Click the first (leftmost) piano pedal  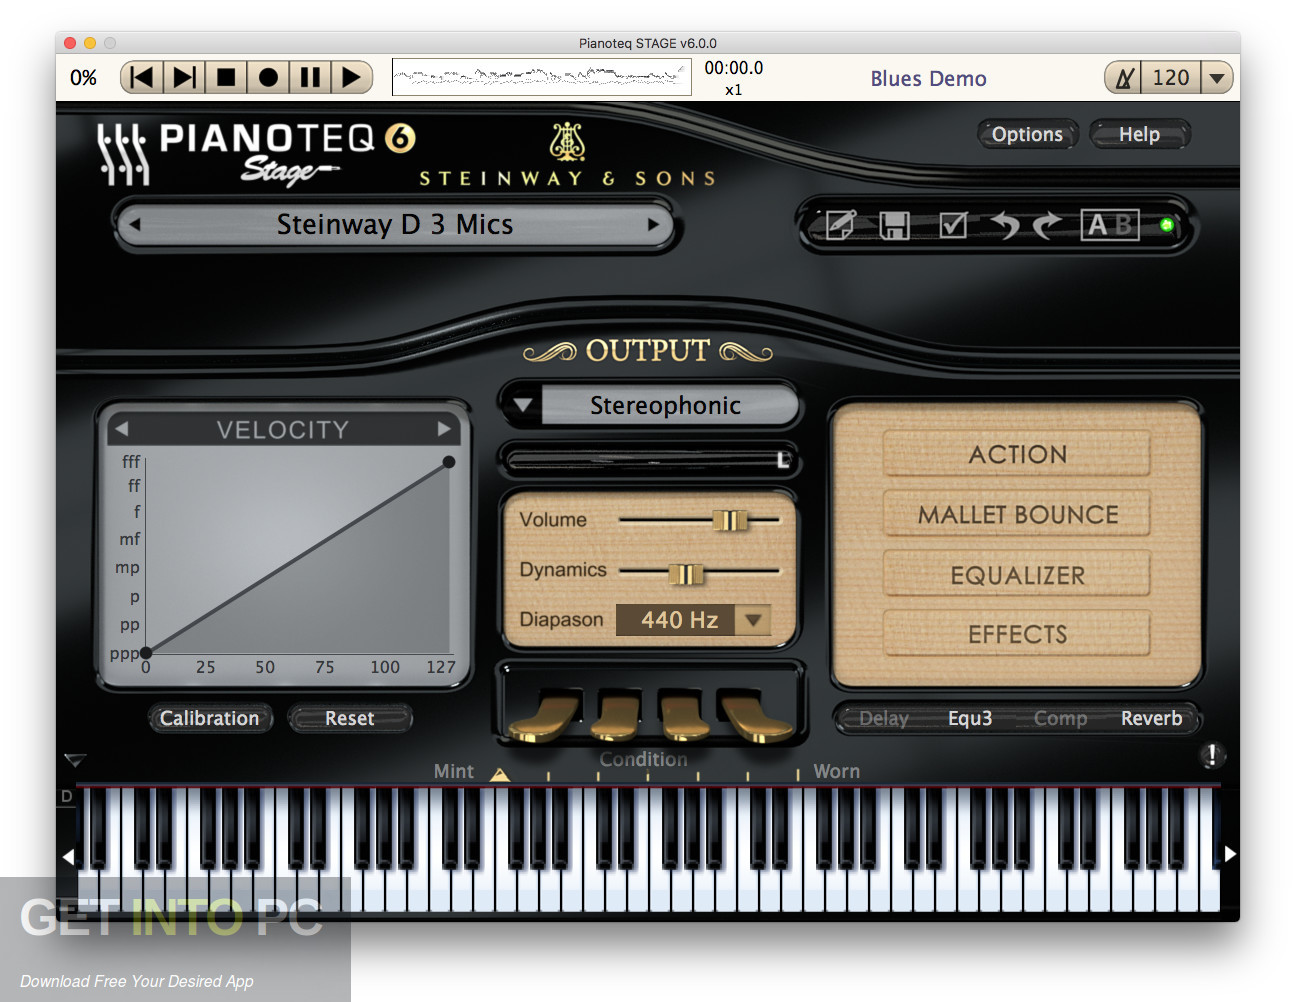[x=545, y=716]
